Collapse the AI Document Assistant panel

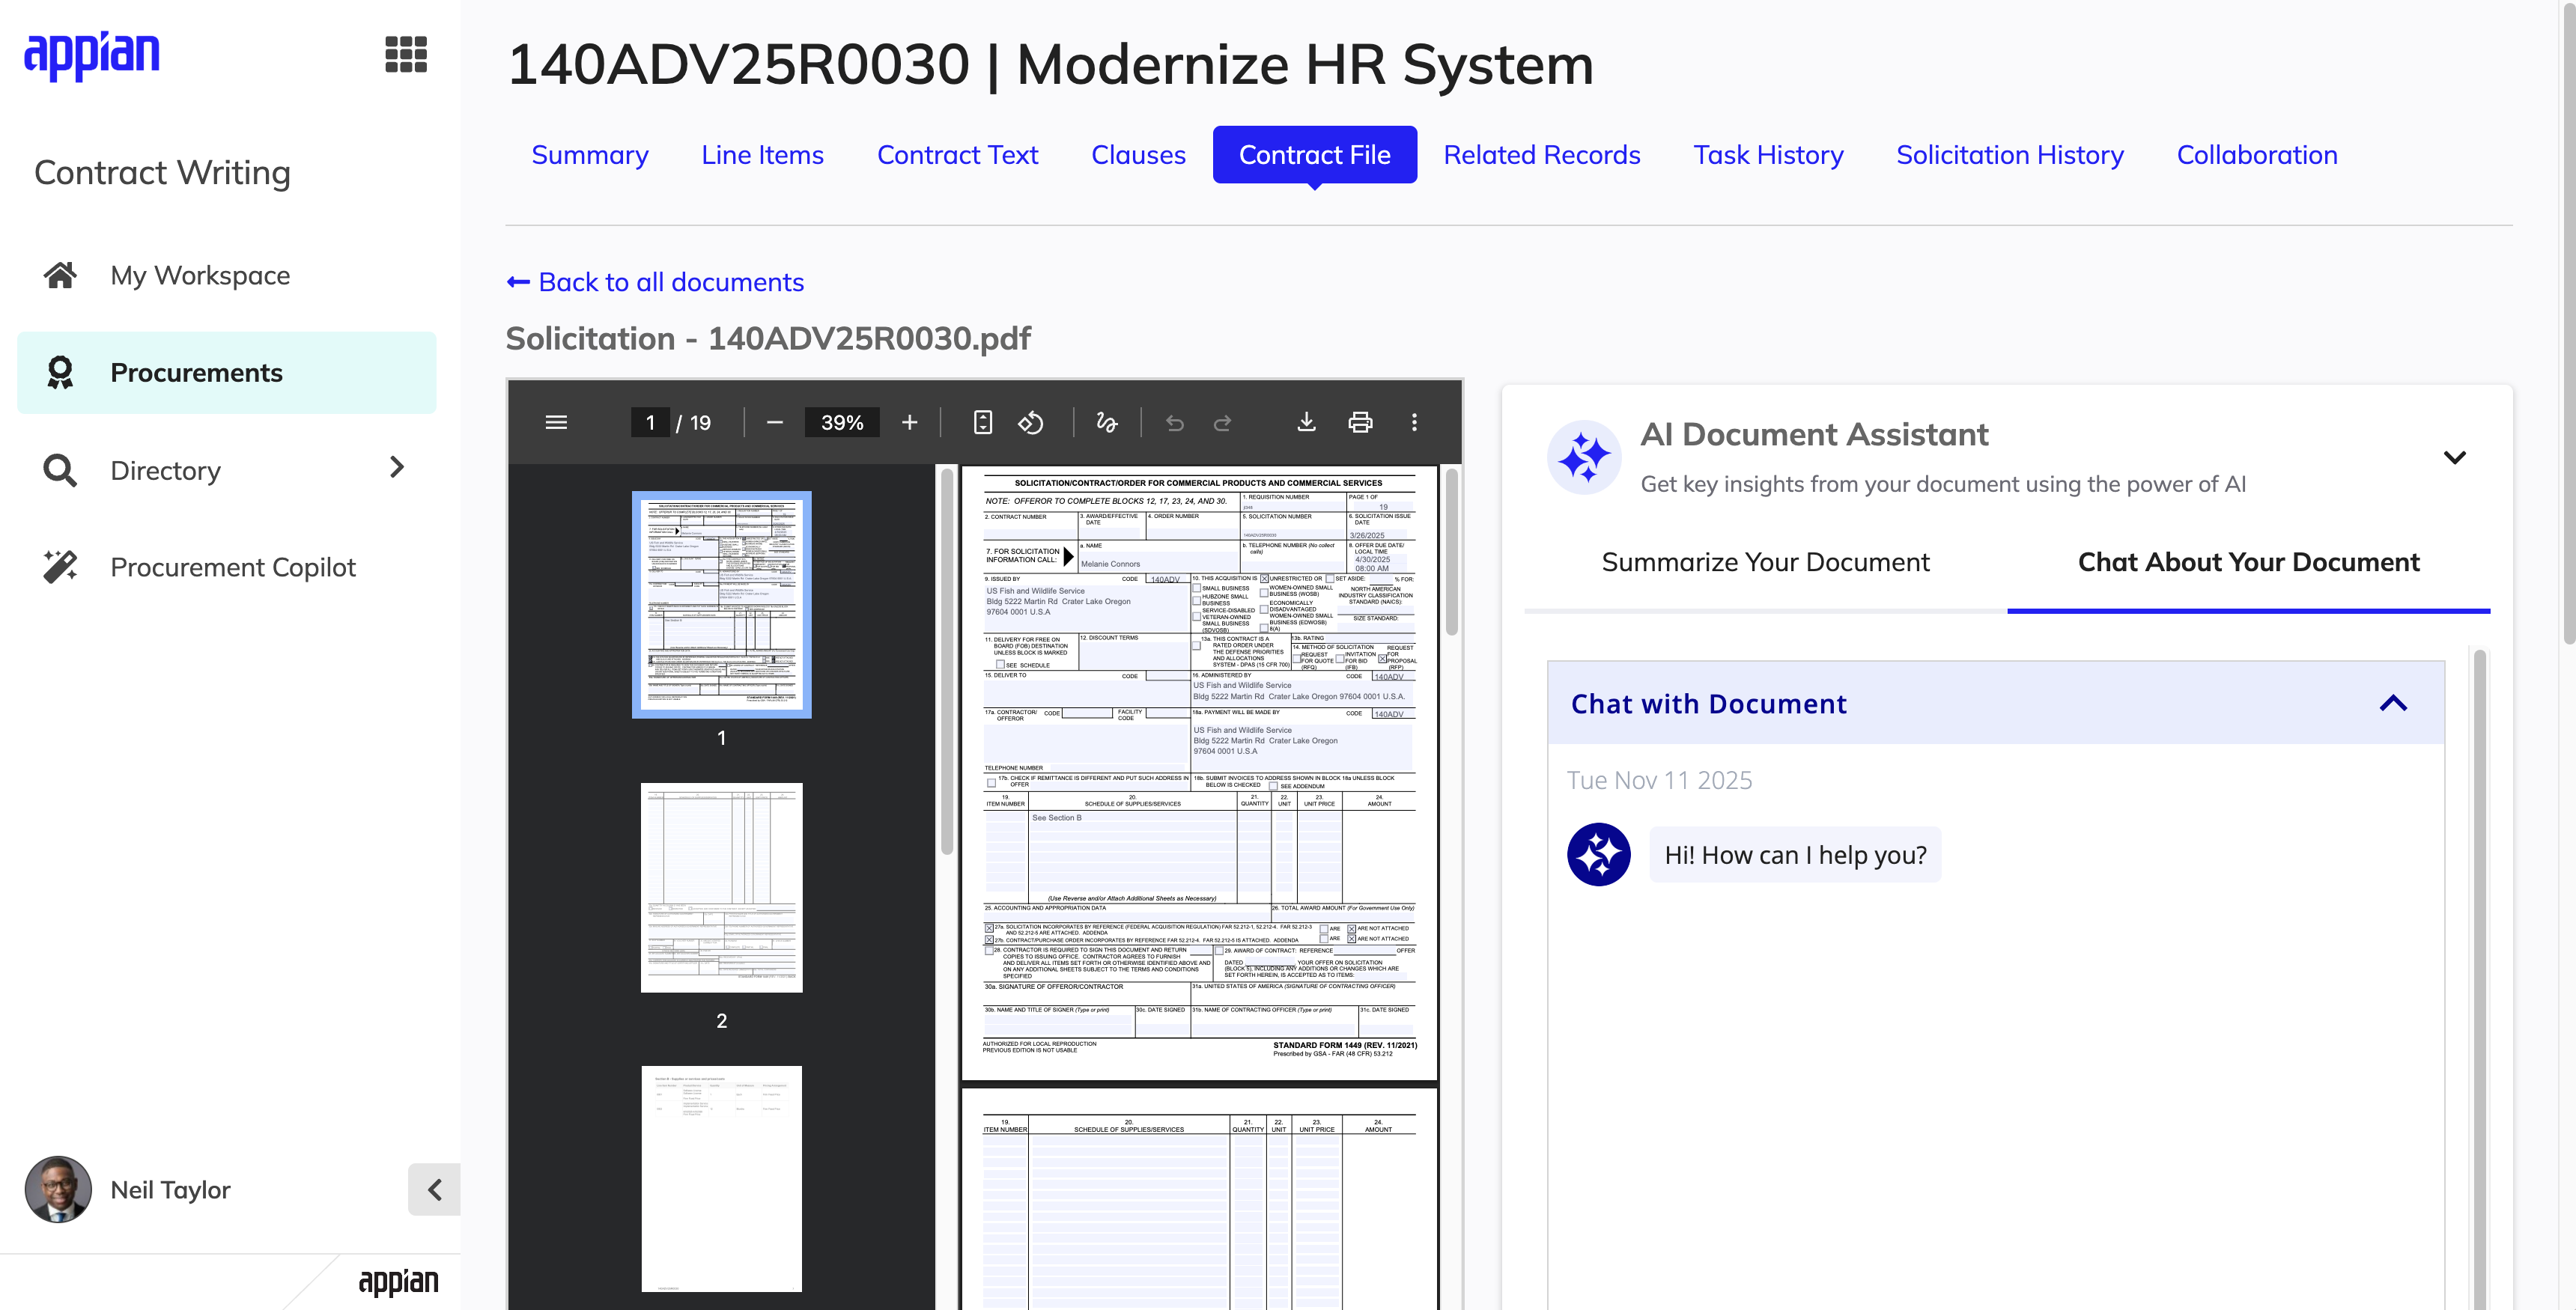pyautogui.click(x=2454, y=457)
